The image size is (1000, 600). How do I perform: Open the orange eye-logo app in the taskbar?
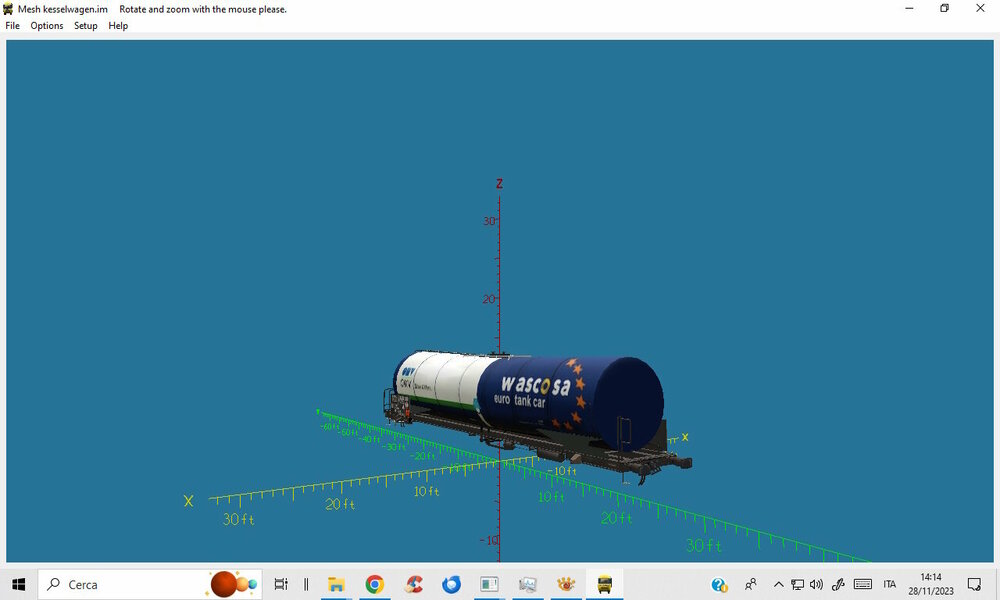(x=566, y=584)
